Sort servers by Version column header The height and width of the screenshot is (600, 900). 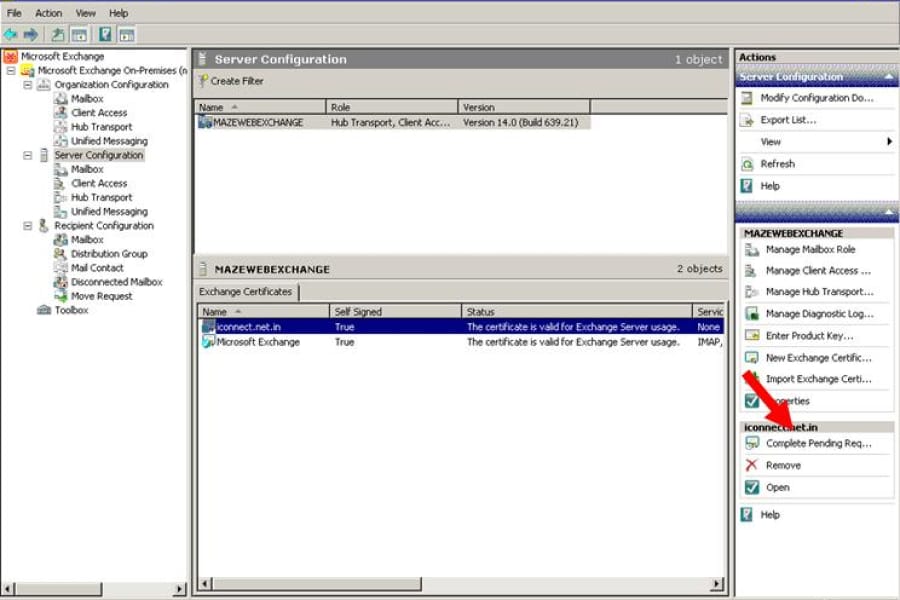pyautogui.click(x=524, y=107)
